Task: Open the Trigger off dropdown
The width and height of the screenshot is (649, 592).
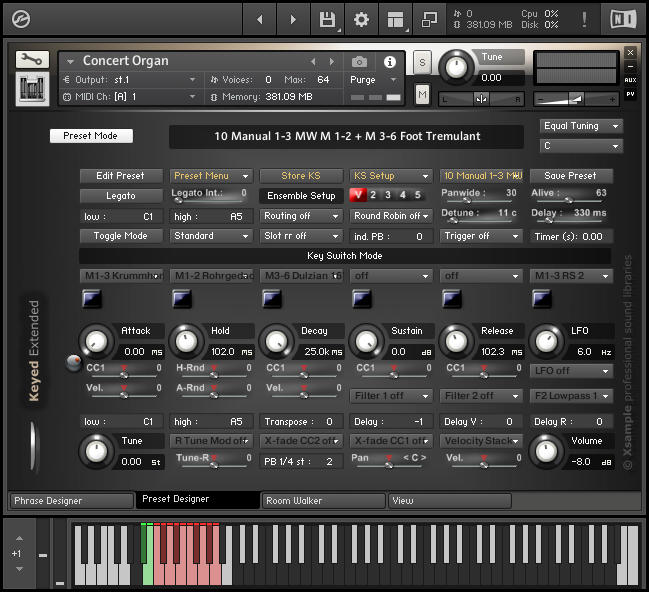Action: coord(481,236)
